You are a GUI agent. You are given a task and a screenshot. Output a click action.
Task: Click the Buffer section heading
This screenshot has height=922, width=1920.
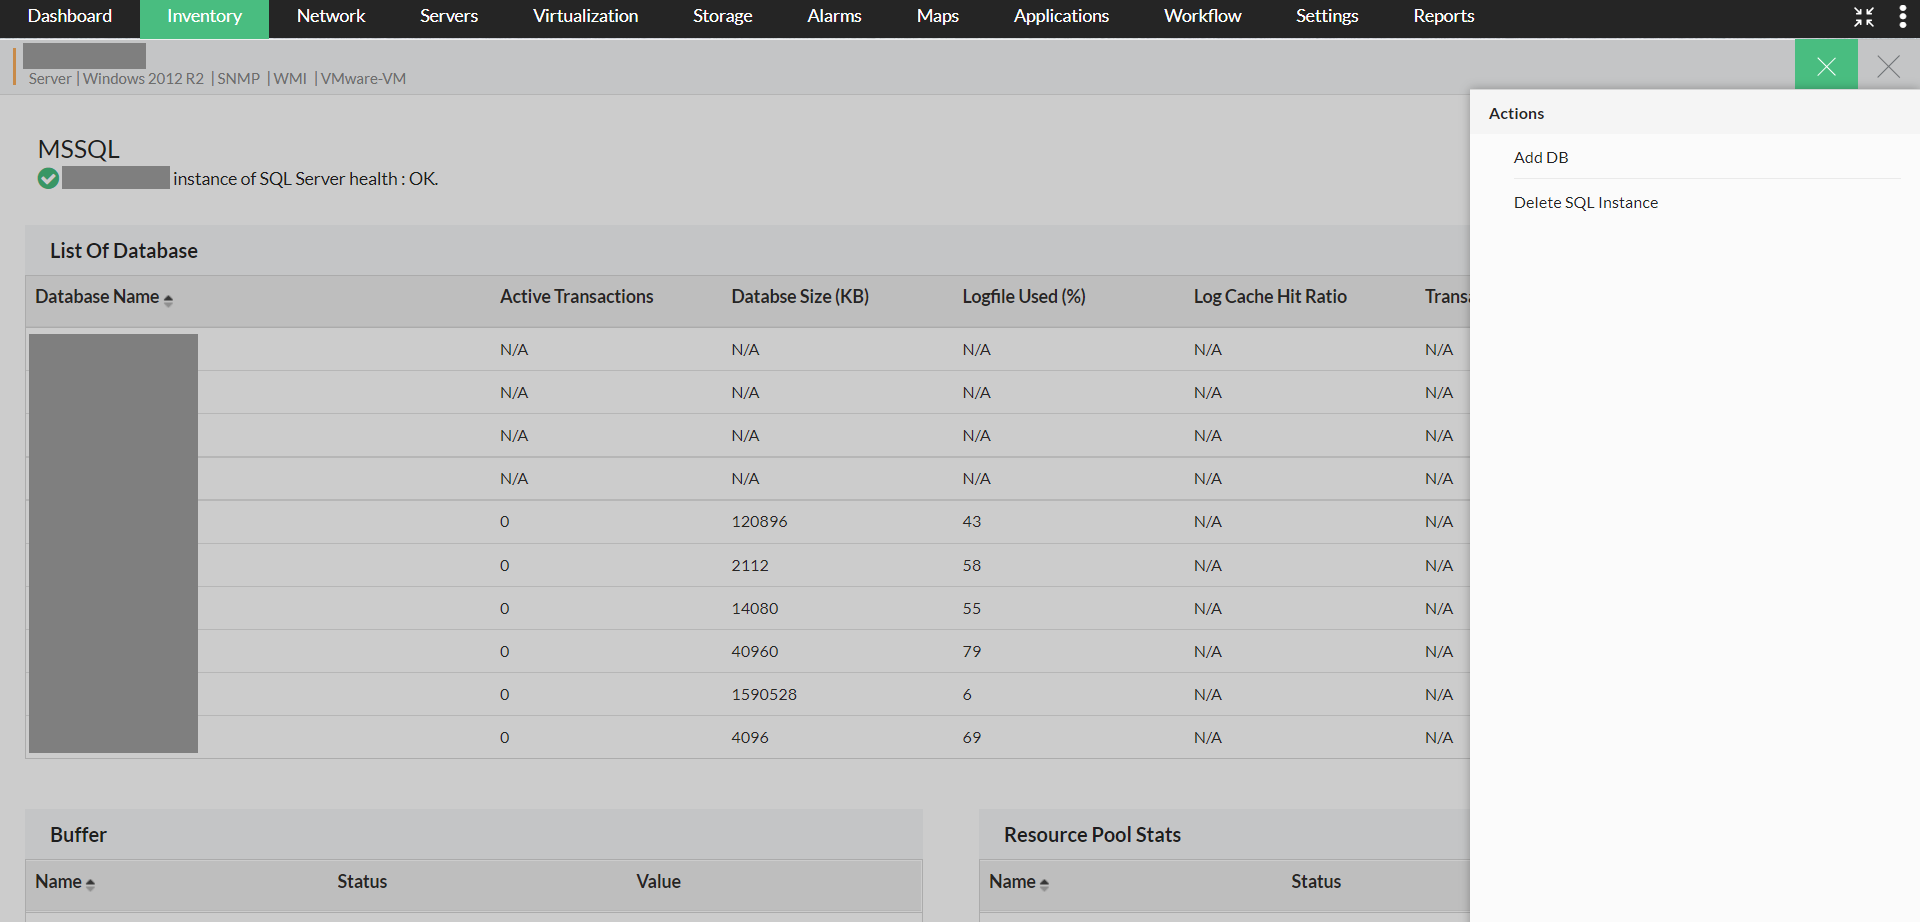click(78, 834)
